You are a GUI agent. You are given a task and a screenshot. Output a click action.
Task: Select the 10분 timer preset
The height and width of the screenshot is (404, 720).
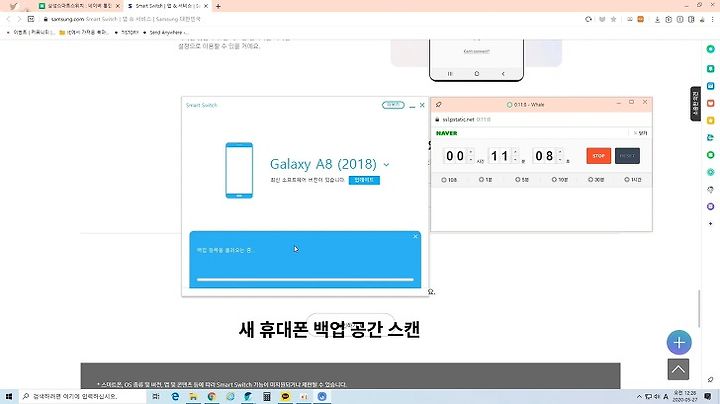(559, 180)
